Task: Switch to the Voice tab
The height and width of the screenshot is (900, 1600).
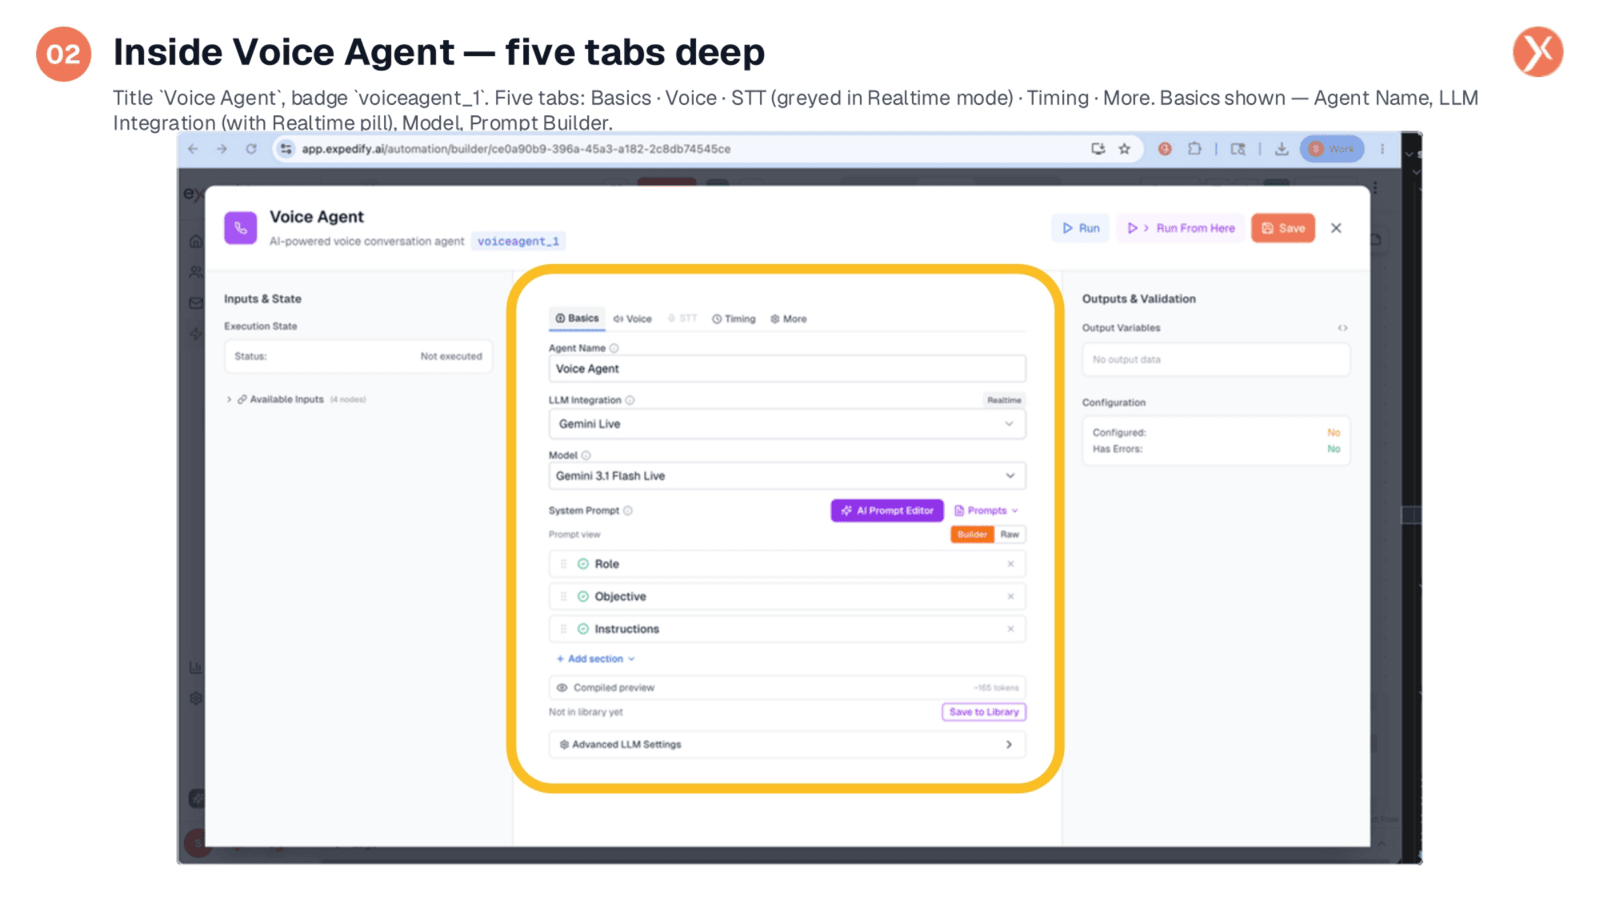Action: coord(632,319)
